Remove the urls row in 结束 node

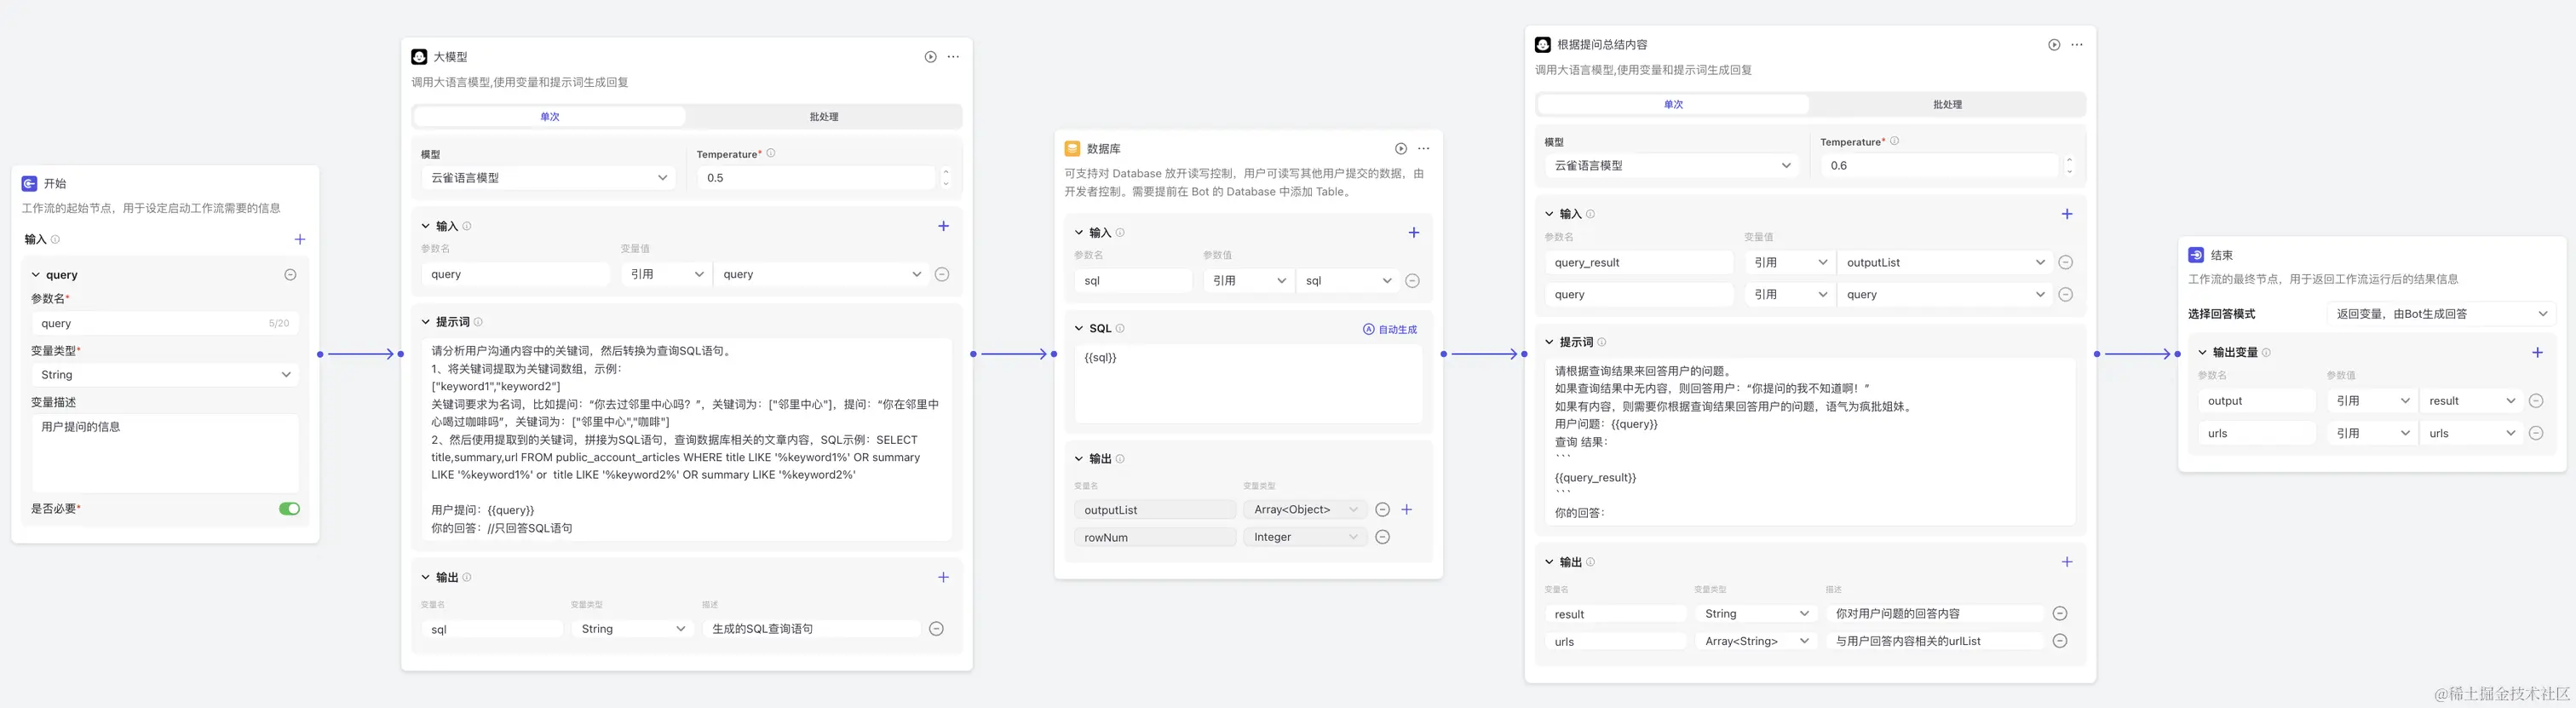point(2536,433)
